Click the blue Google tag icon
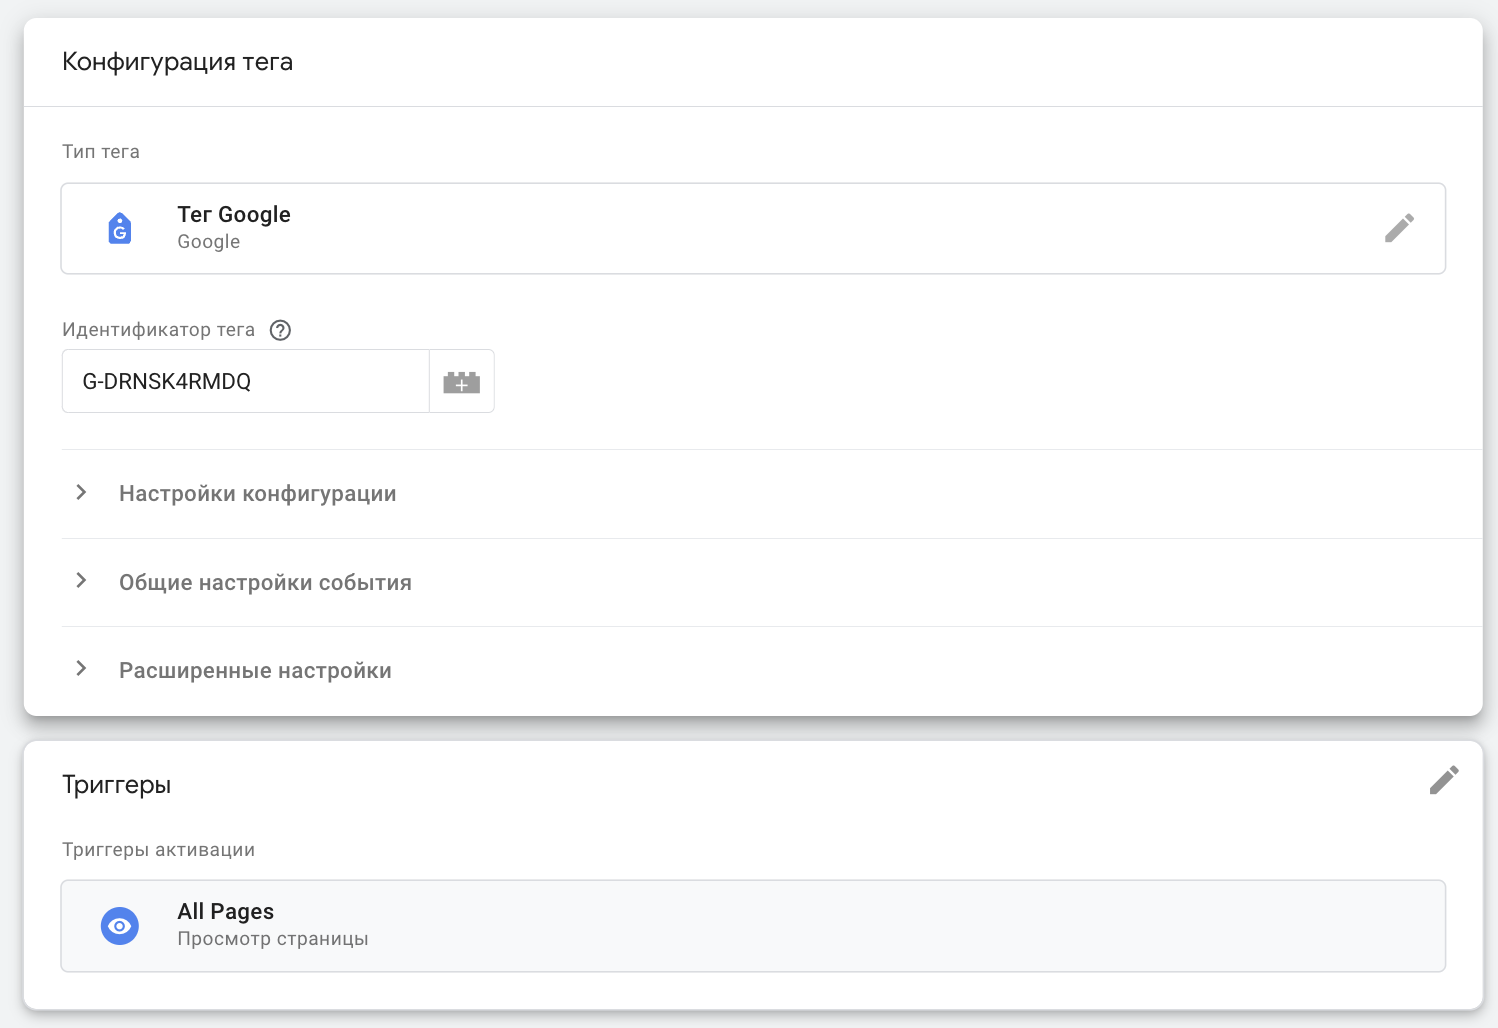Viewport: 1498px width, 1028px height. (x=120, y=228)
